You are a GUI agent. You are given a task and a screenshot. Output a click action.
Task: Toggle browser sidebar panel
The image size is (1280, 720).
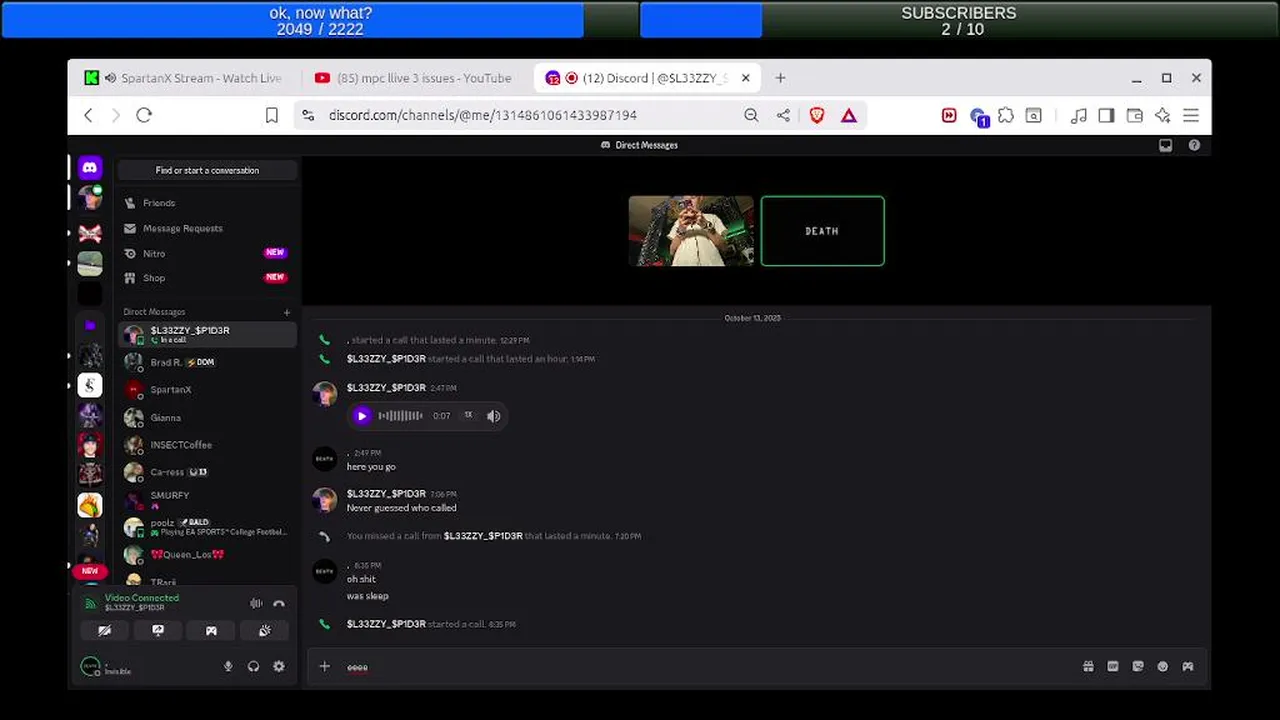click(1106, 115)
